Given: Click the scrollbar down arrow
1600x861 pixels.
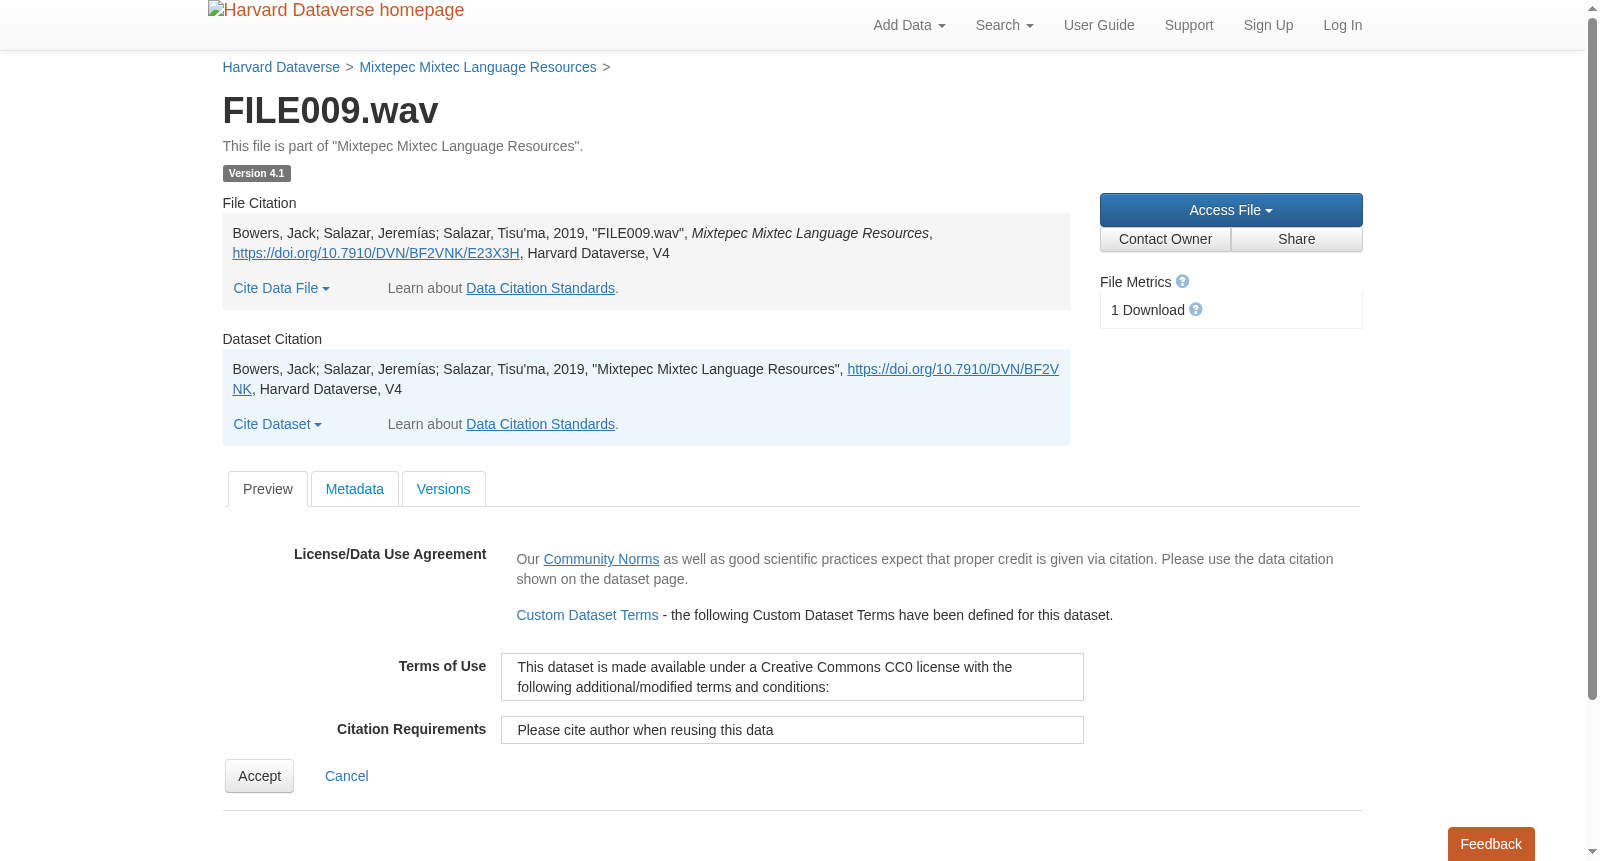Looking at the screenshot, I should coord(1593,852).
